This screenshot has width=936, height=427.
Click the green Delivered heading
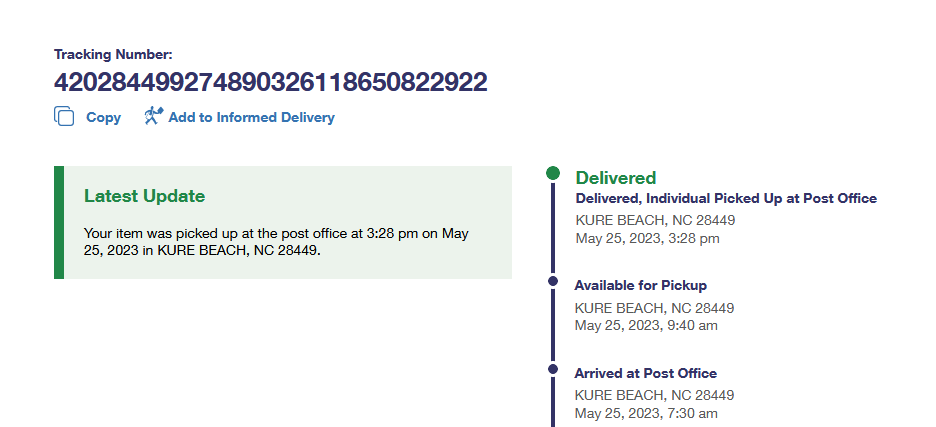[616, 178]
